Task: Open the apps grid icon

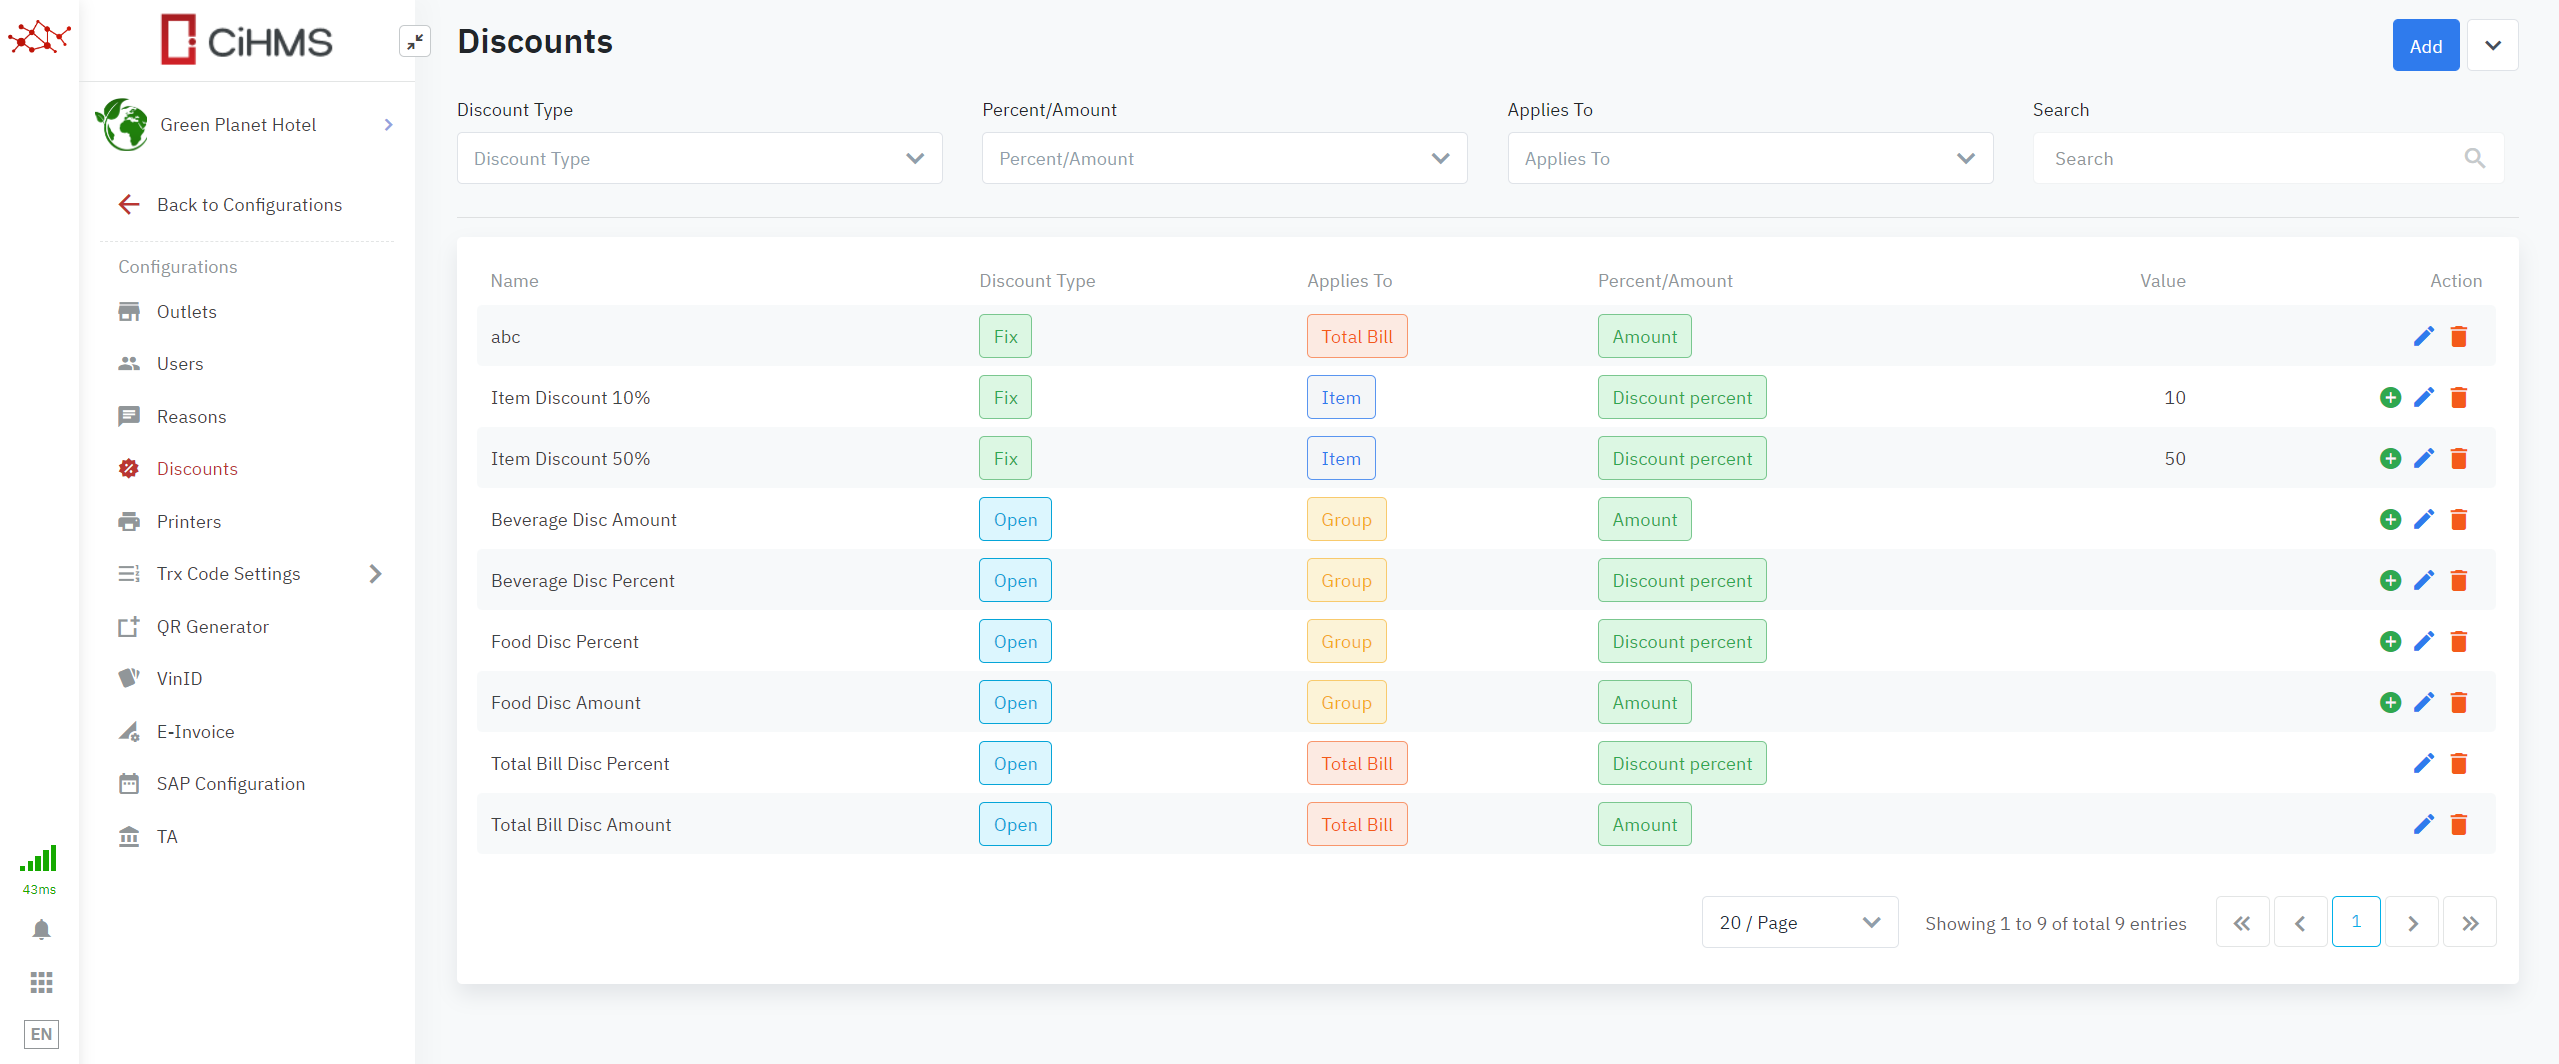Action: coord(41,982)
